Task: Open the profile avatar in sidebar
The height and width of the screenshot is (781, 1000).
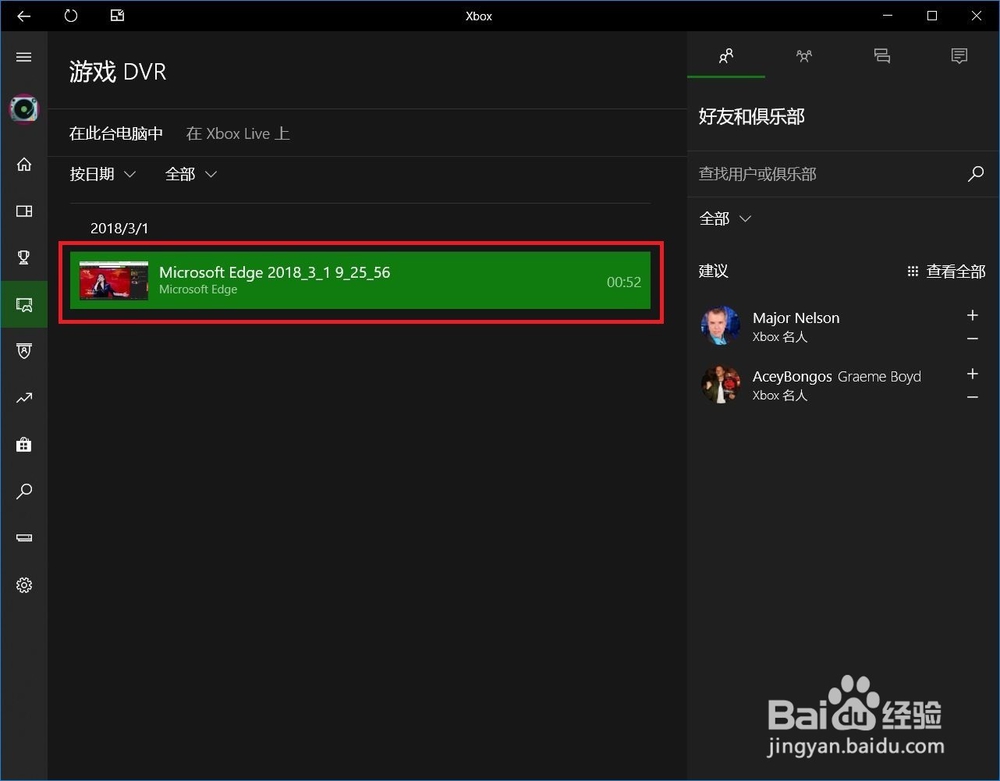Action: tap(24, 109)
